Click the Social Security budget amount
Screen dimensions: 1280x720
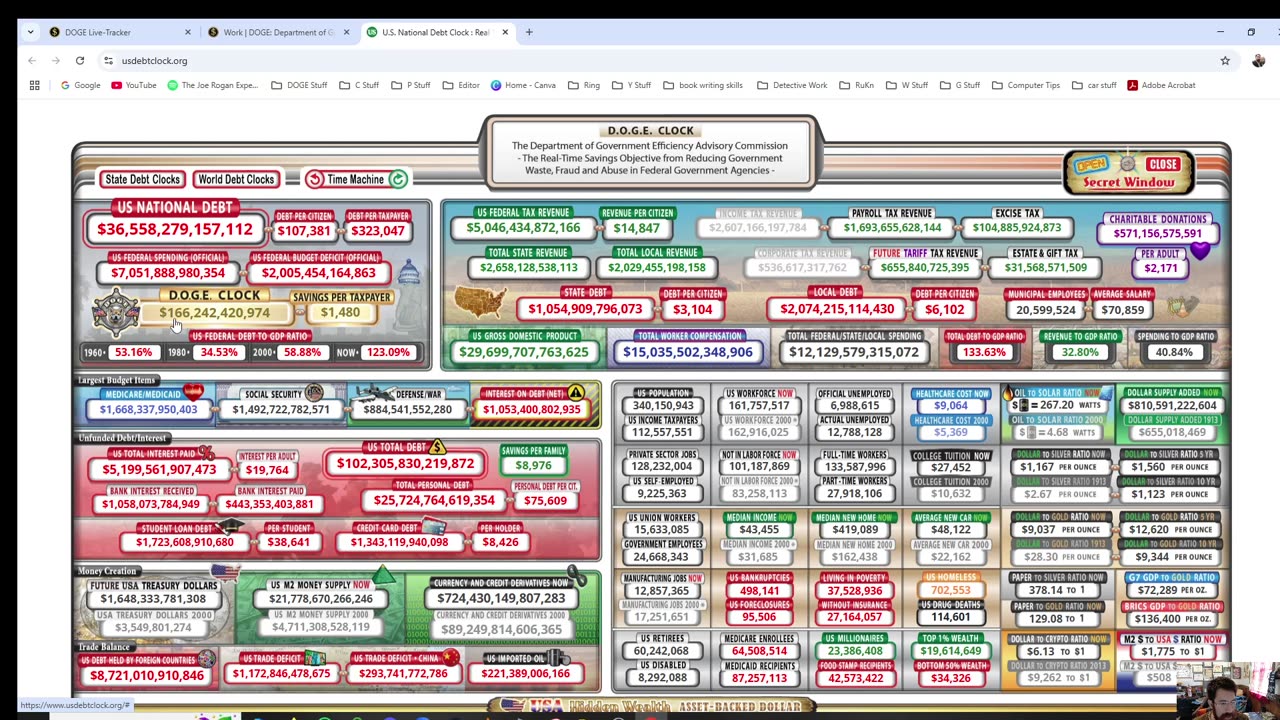click(x=281, y=409)
